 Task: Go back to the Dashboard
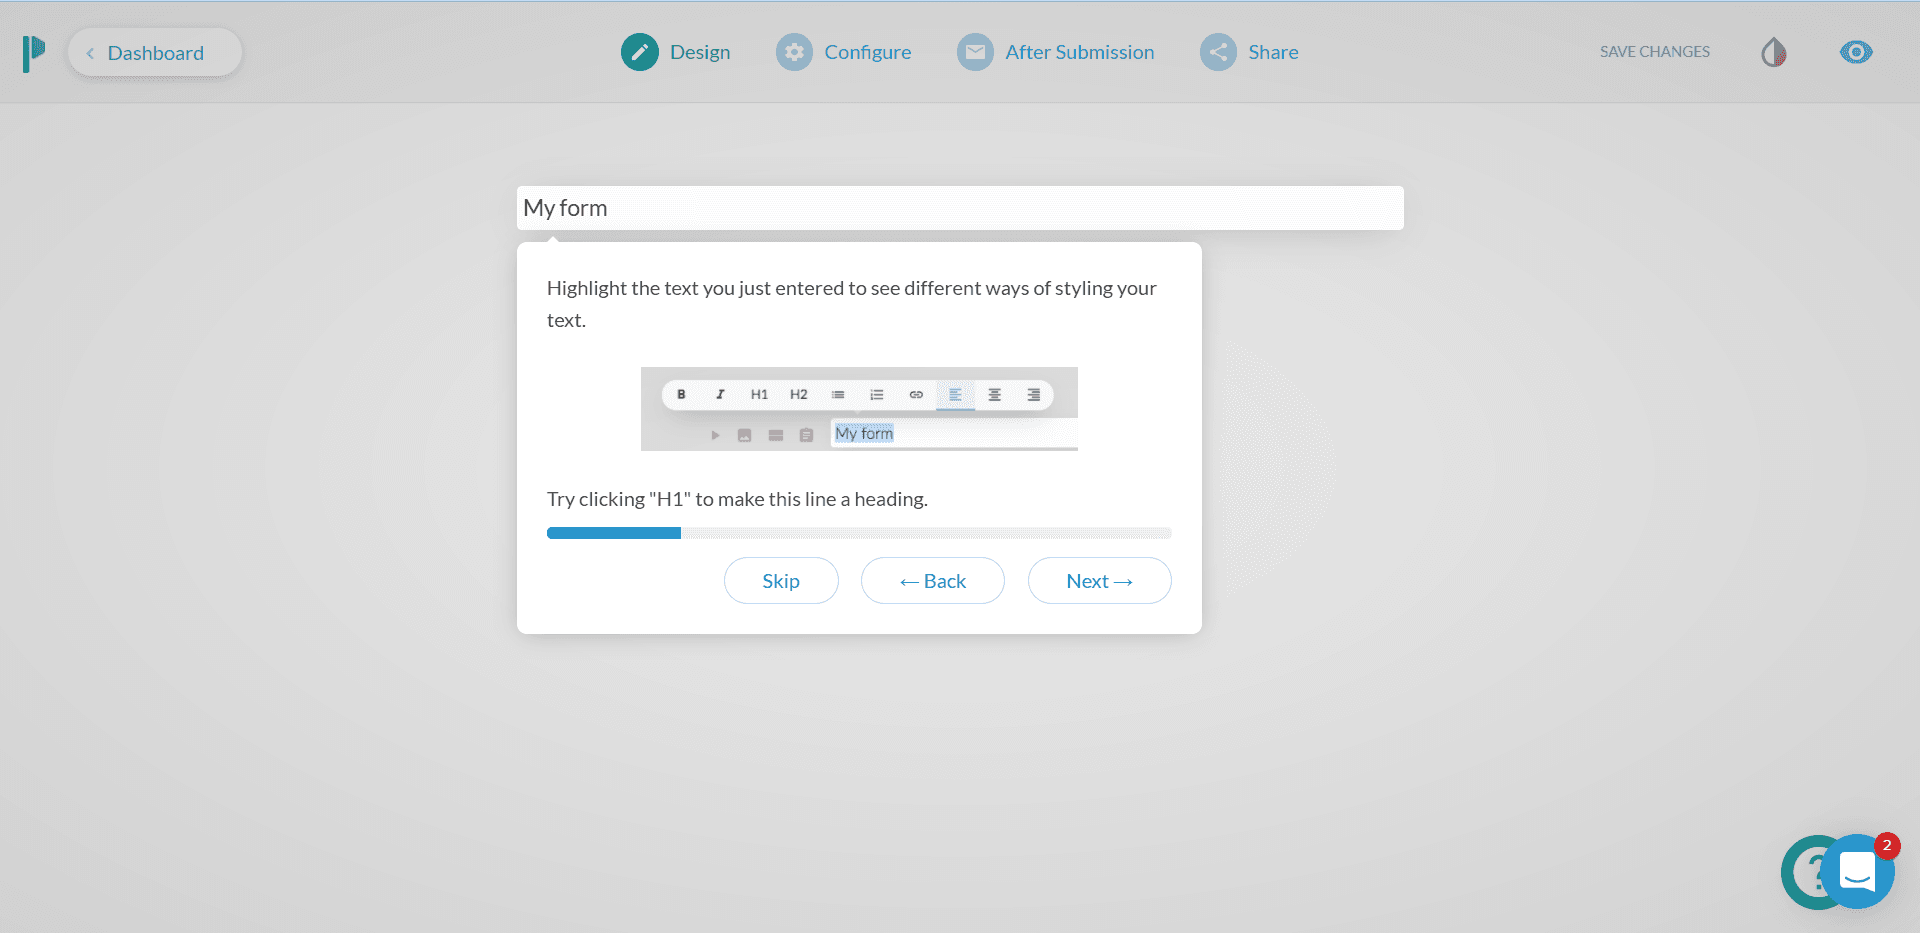155,53
